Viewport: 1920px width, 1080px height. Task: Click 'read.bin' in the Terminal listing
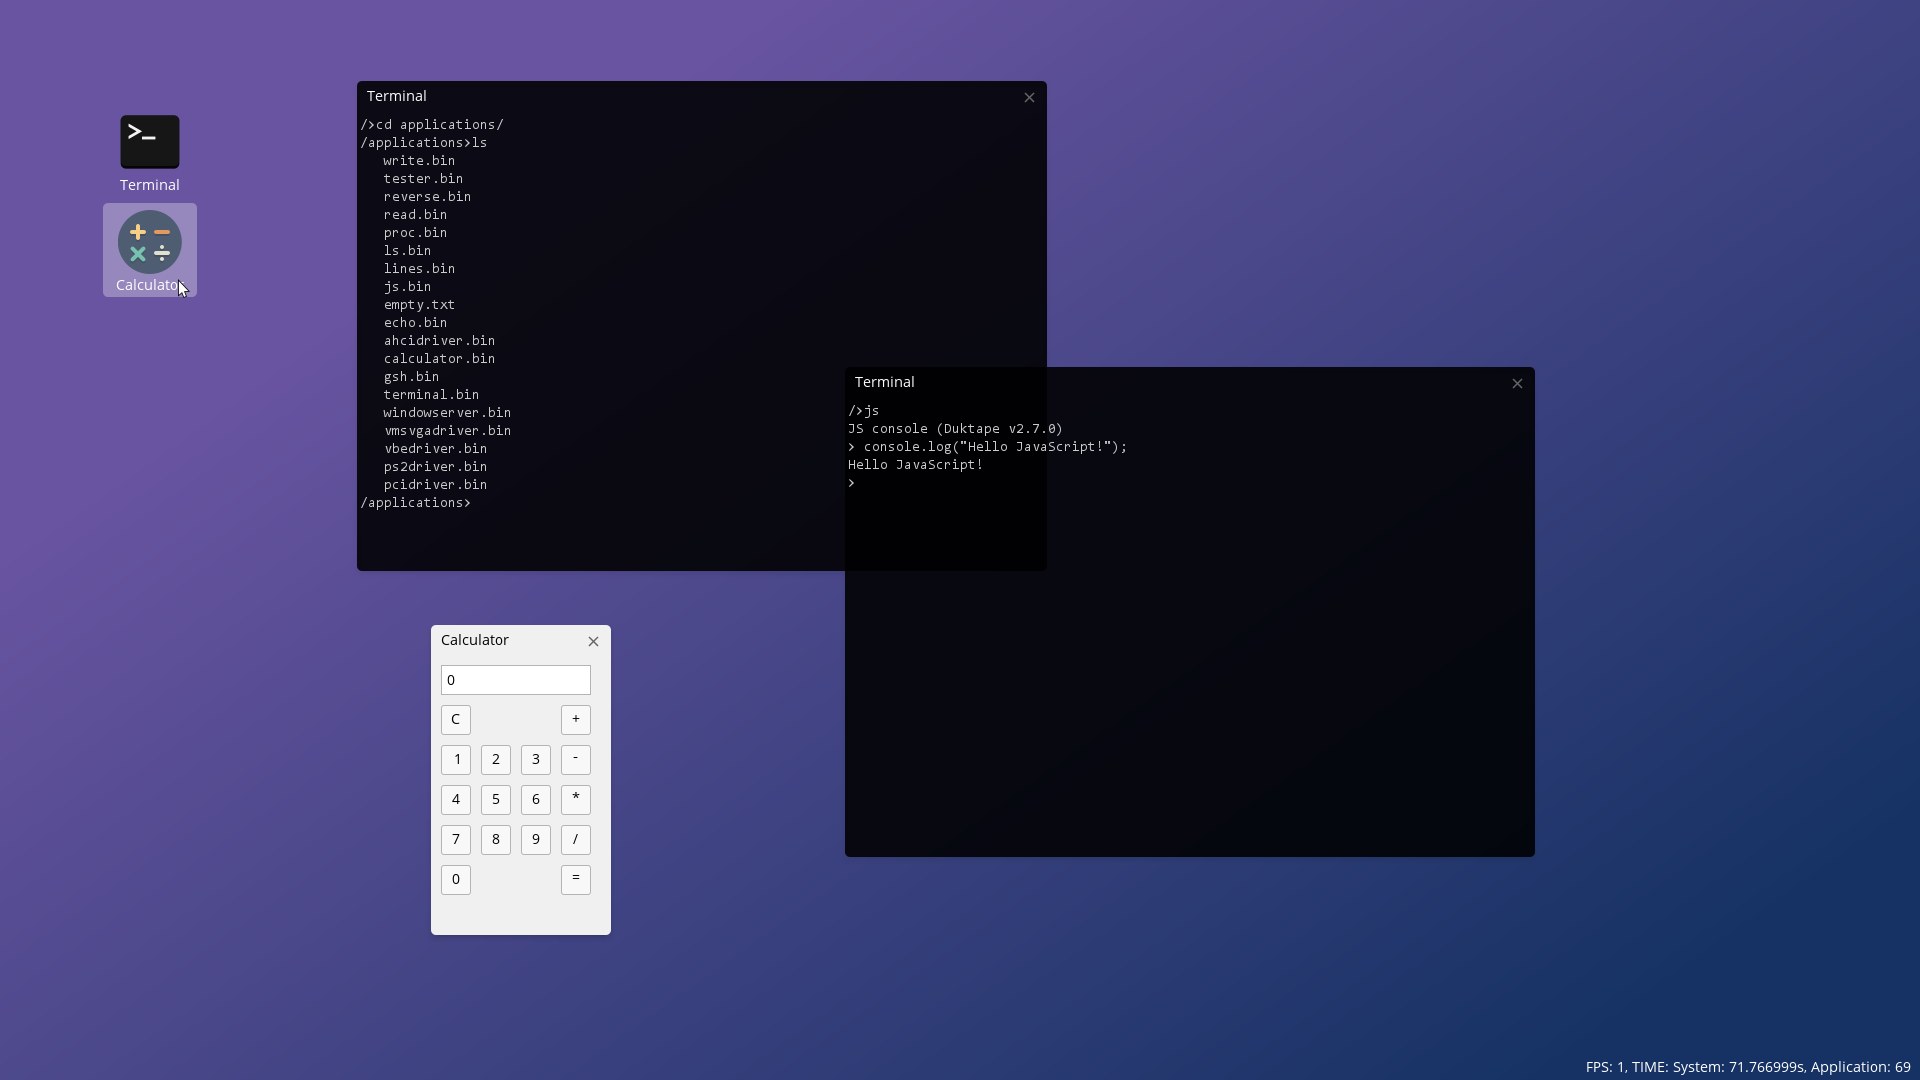[x=415, y=215]
